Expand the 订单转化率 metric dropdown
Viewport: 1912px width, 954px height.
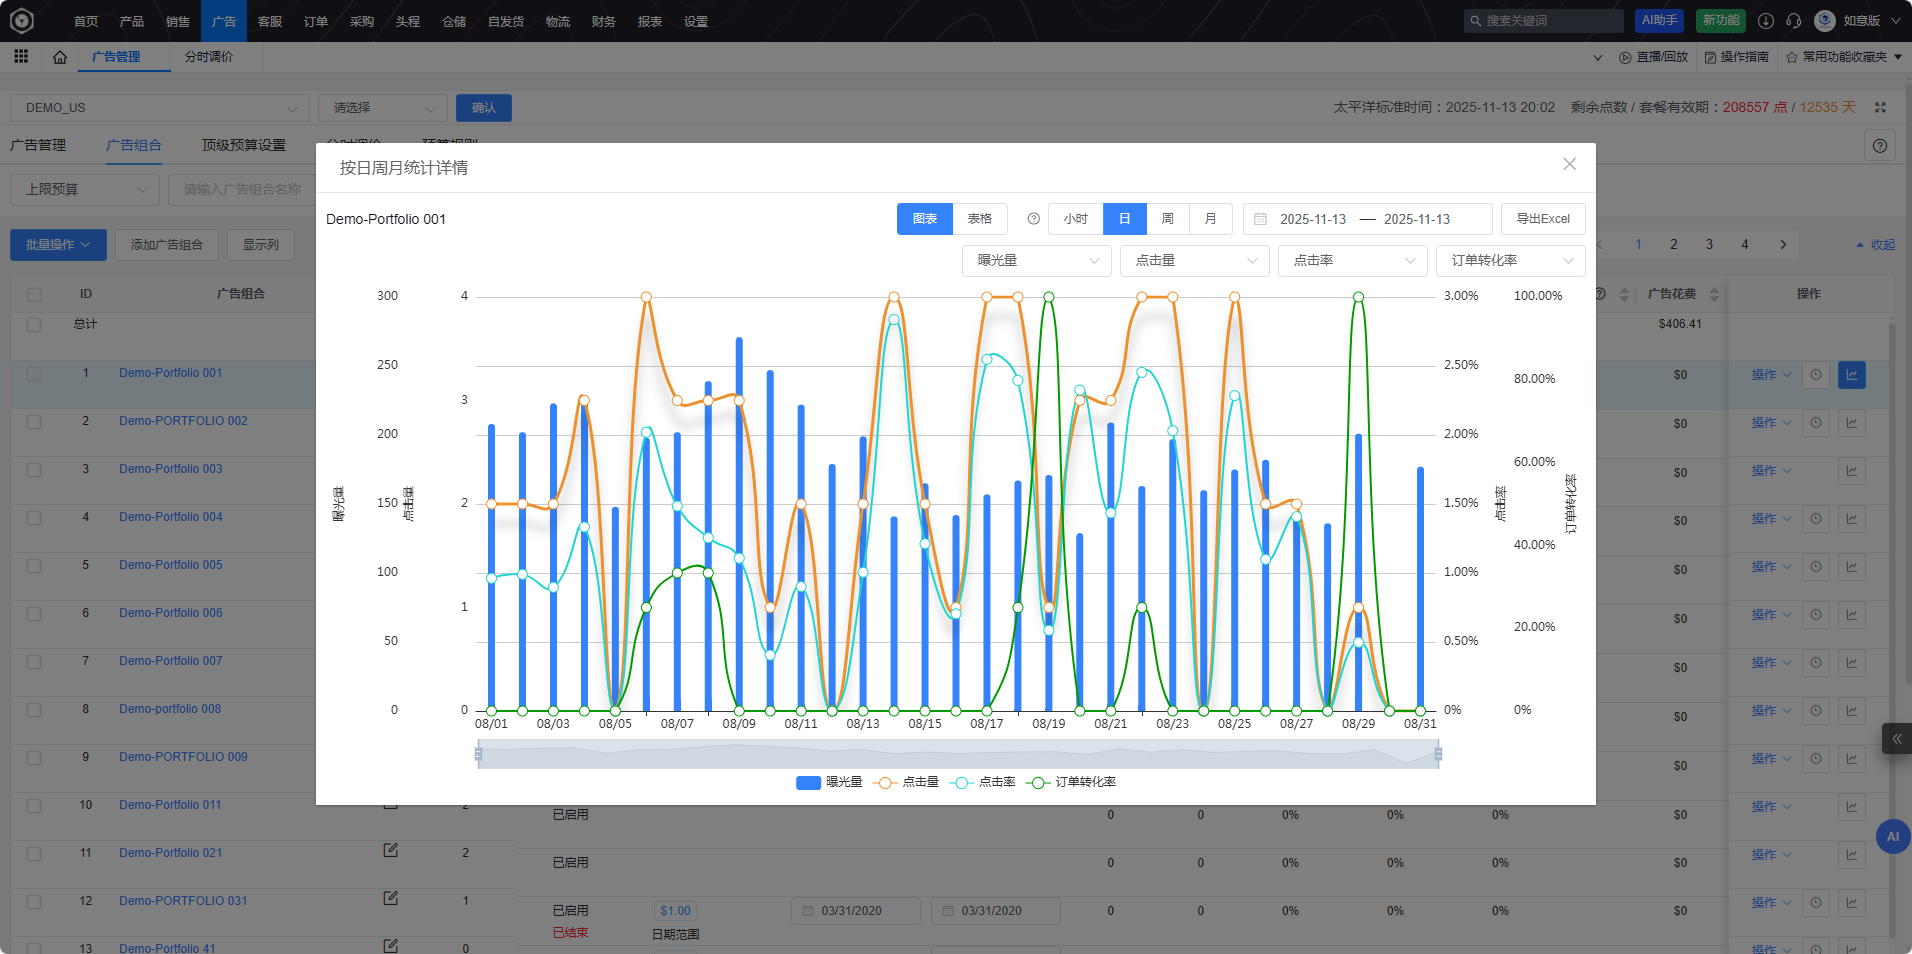click(x=1510, y=260)
